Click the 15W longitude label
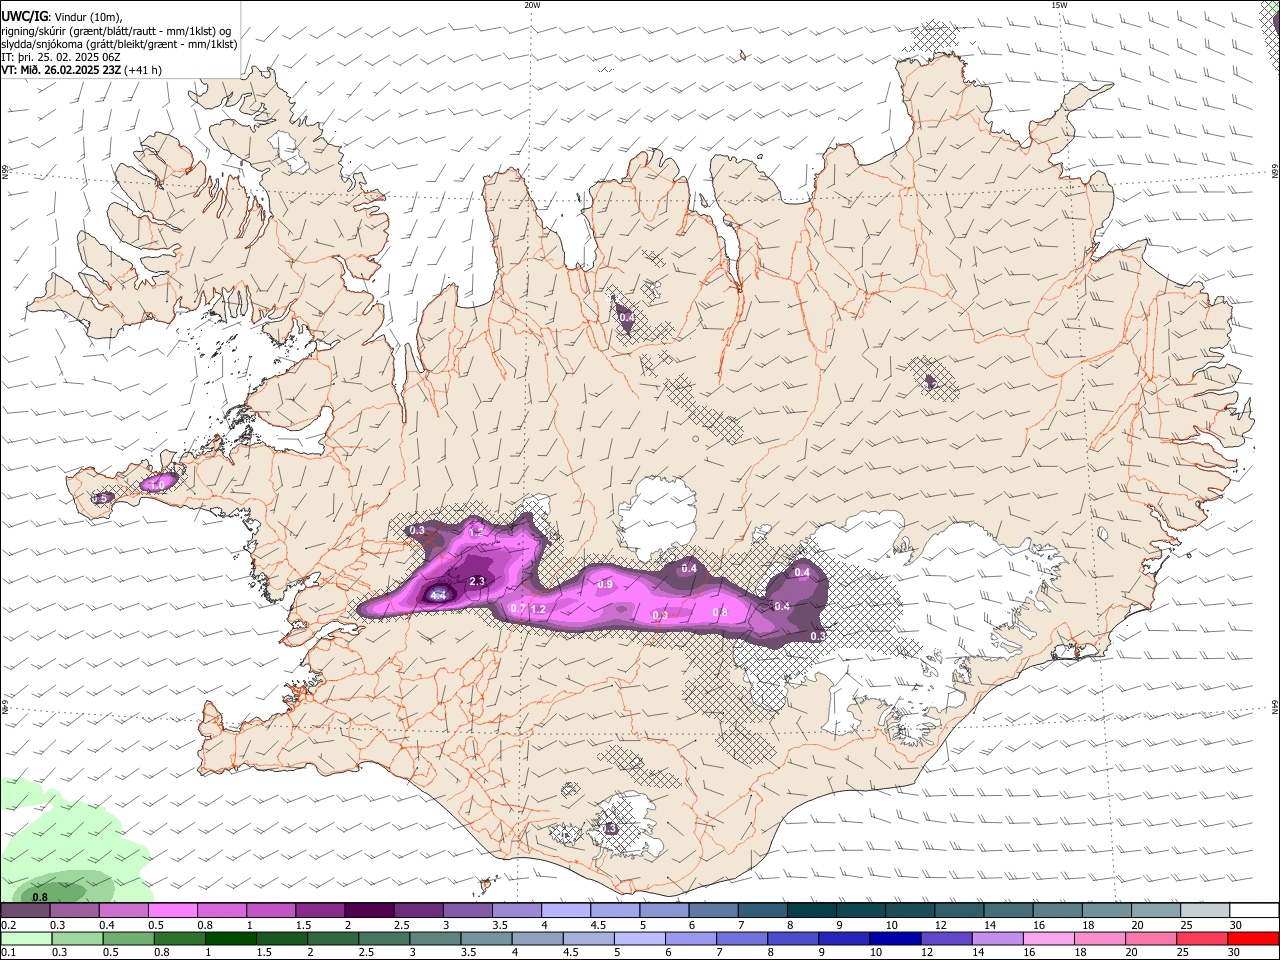This screenshot has width=1280, height=960. tap(1059, 4)
